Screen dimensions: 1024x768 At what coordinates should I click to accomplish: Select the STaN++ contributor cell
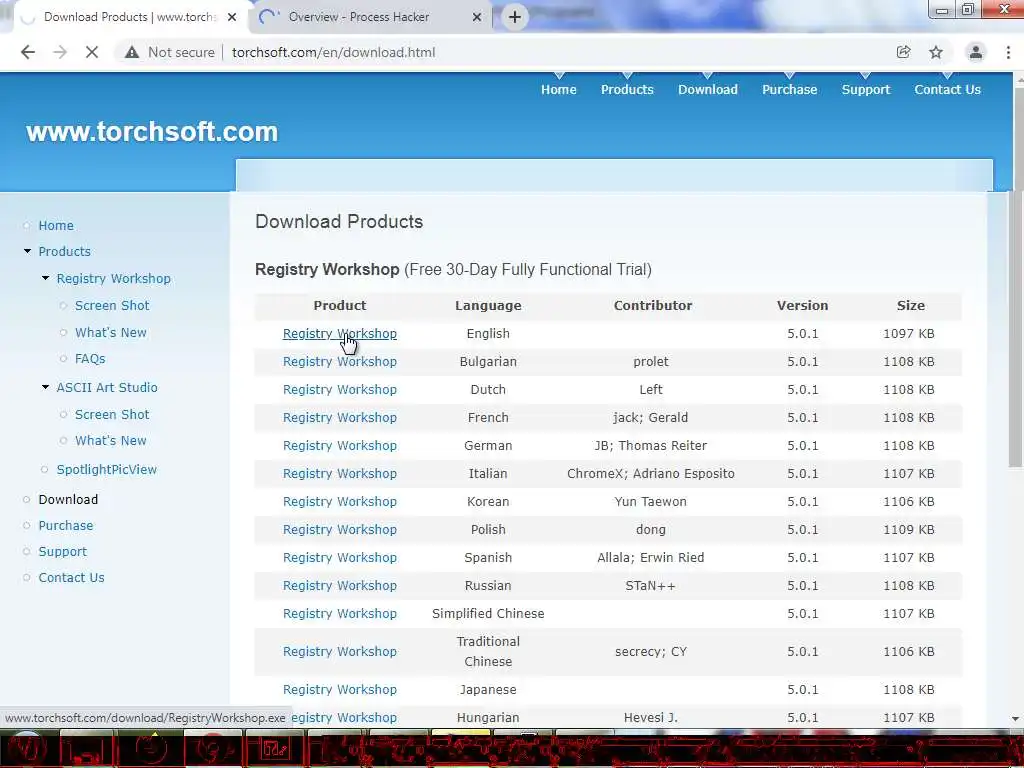tap(650, 586)
